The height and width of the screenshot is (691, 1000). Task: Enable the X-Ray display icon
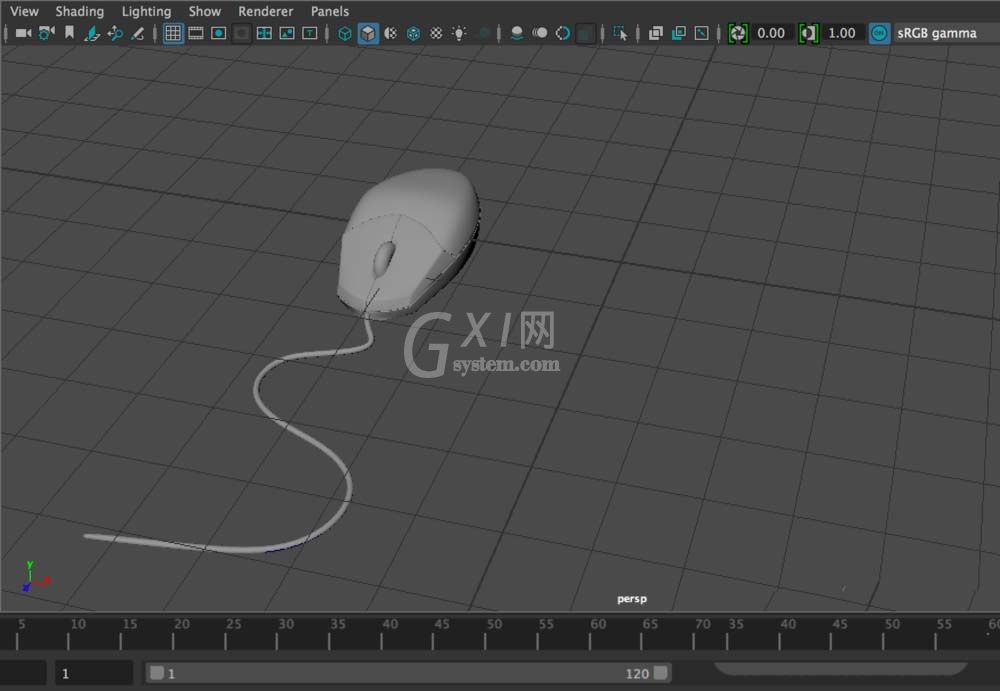(x=656, y=33)
